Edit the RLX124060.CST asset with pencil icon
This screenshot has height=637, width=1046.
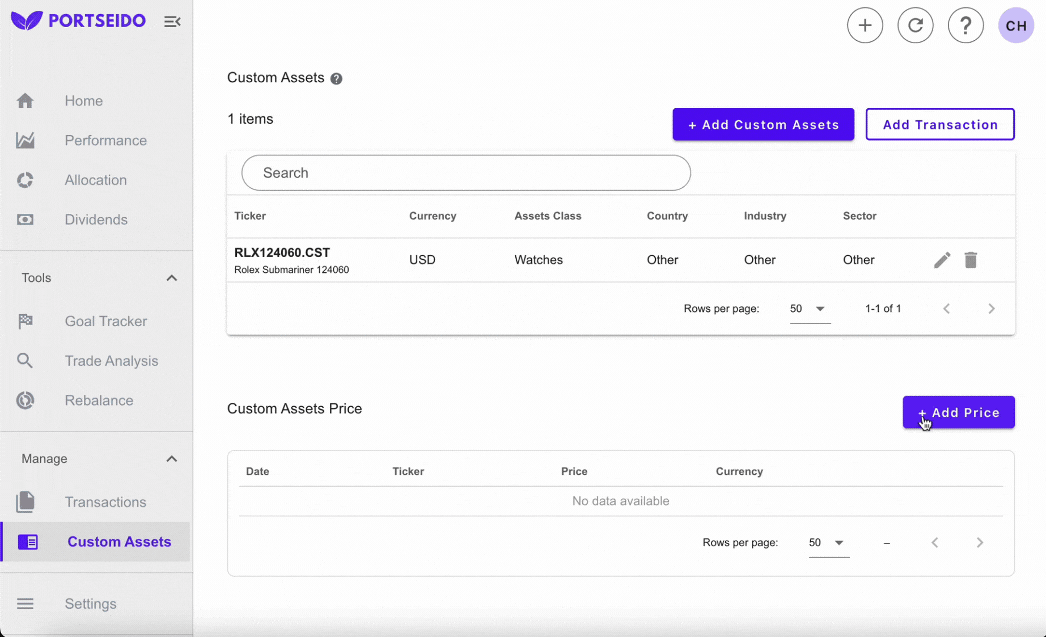pos(941,259)
